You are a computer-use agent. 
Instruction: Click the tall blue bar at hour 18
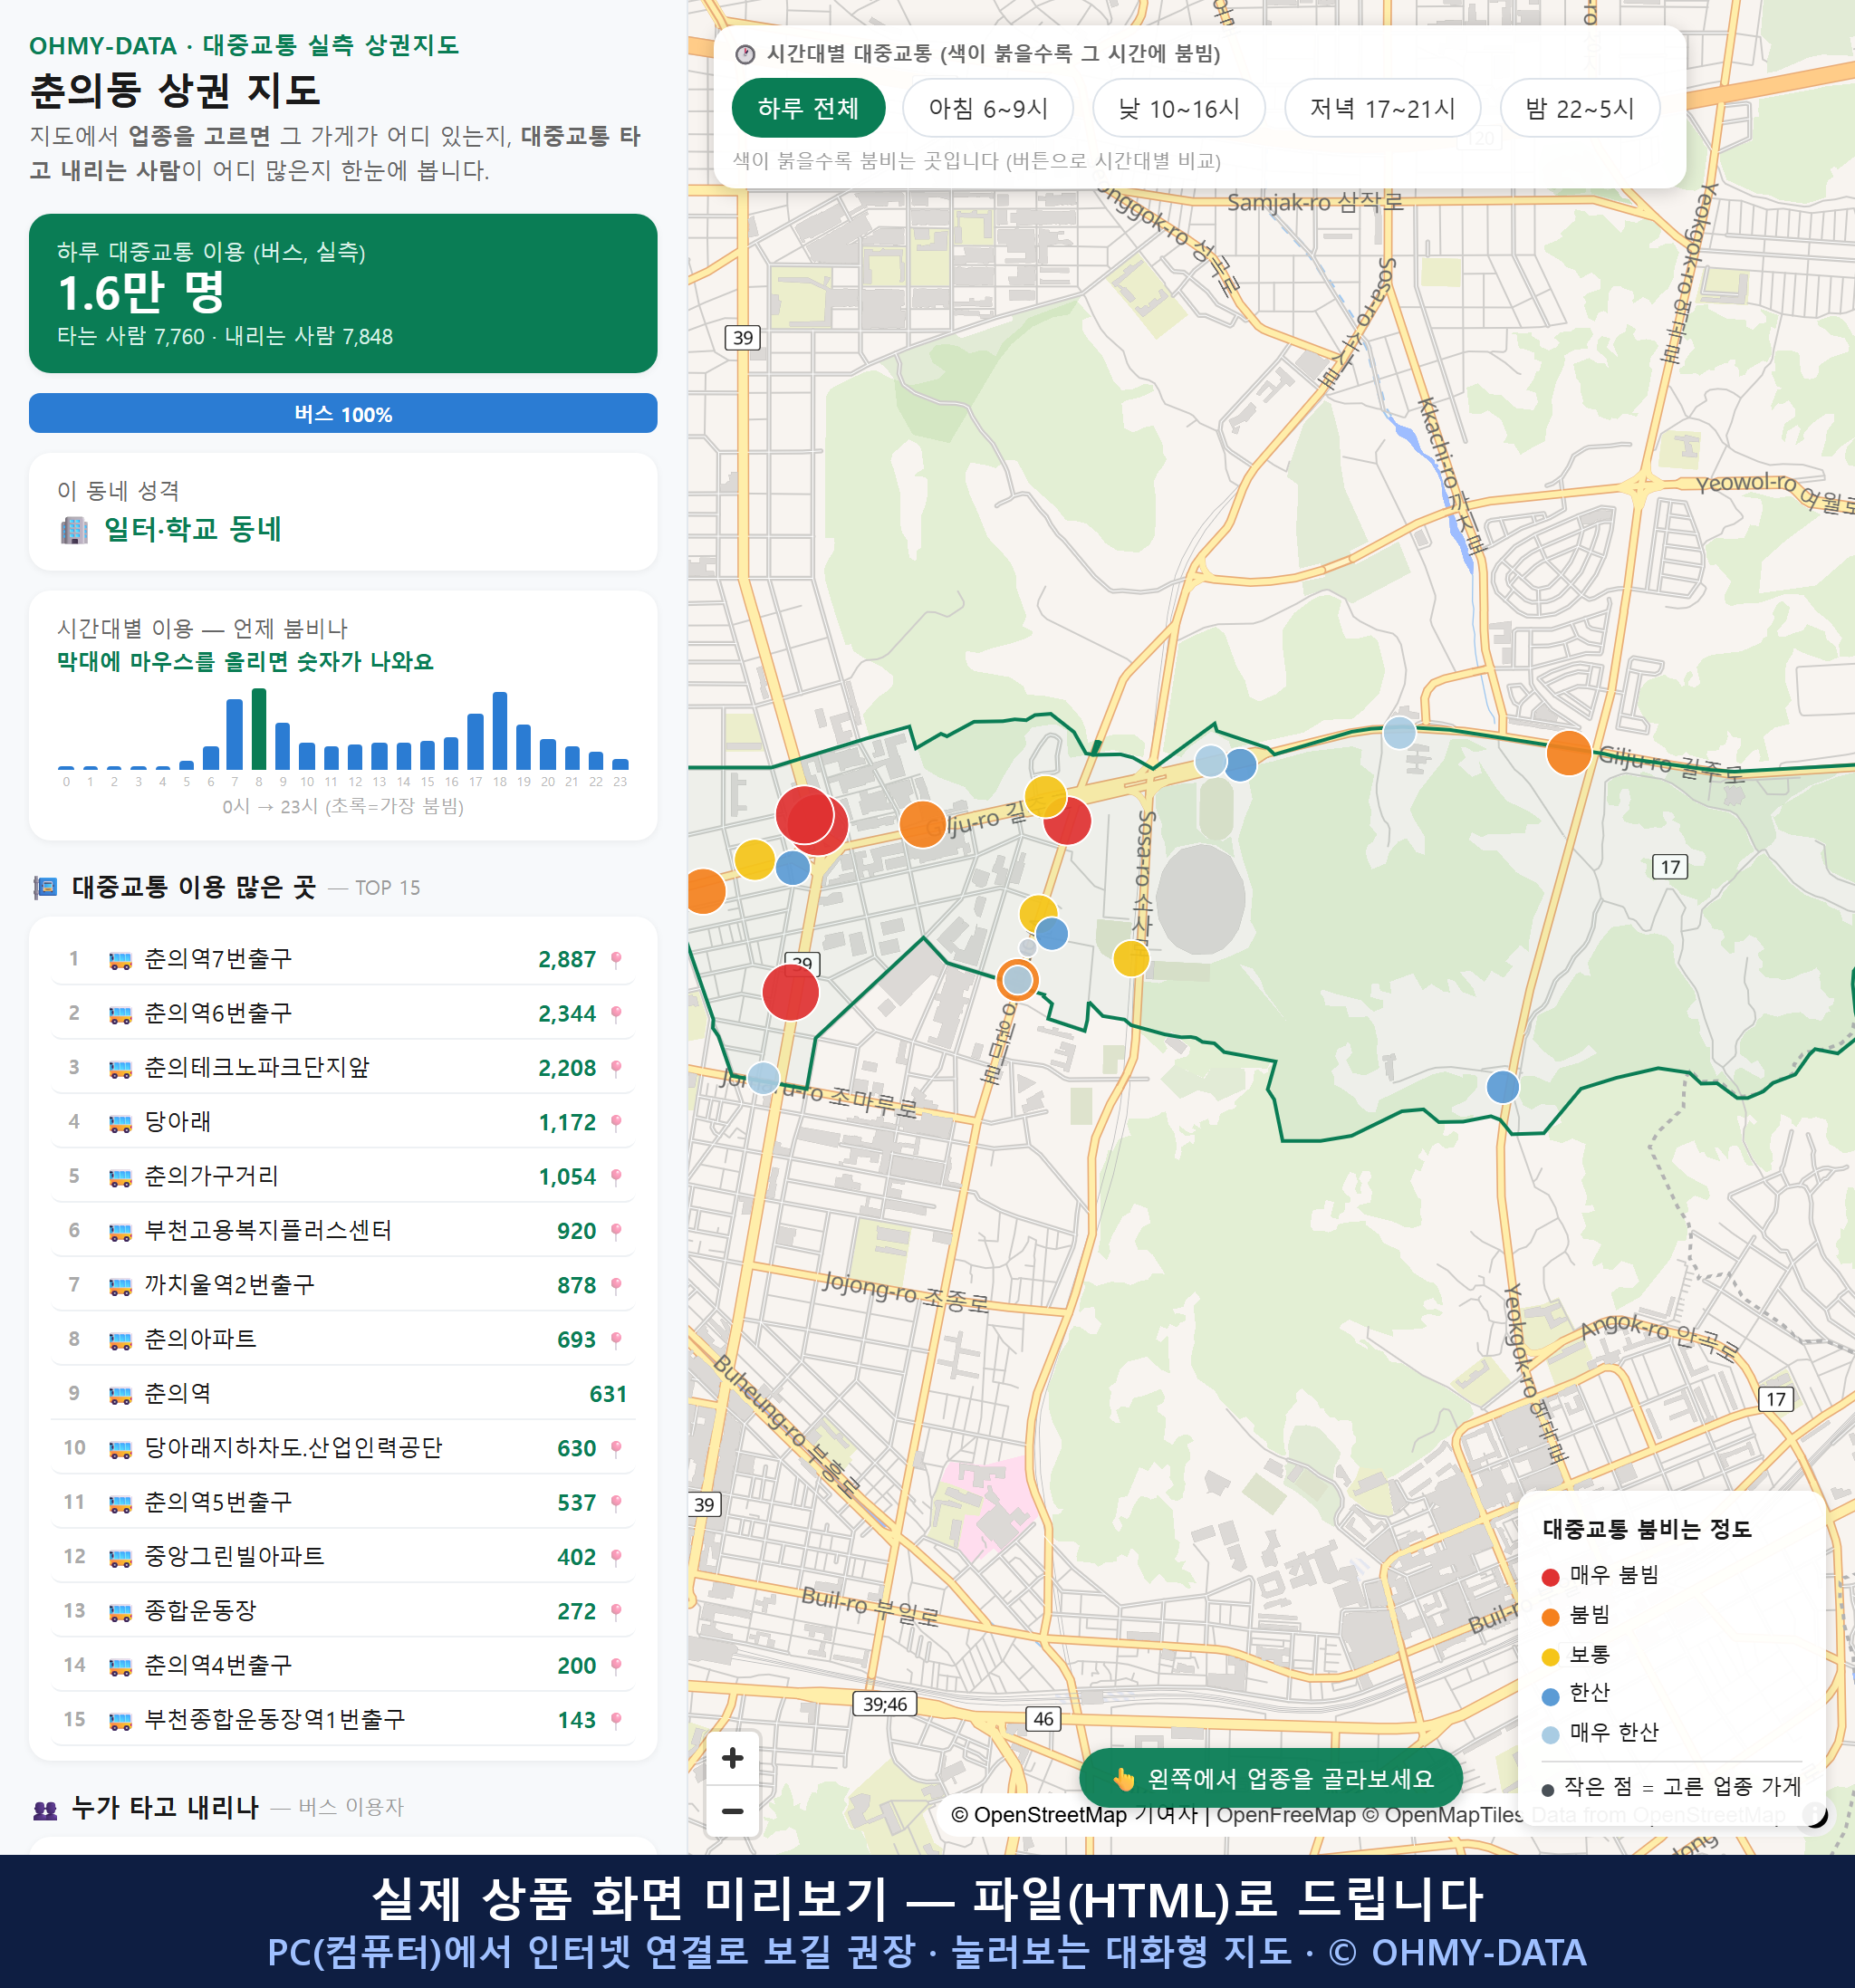coord(500,730)
